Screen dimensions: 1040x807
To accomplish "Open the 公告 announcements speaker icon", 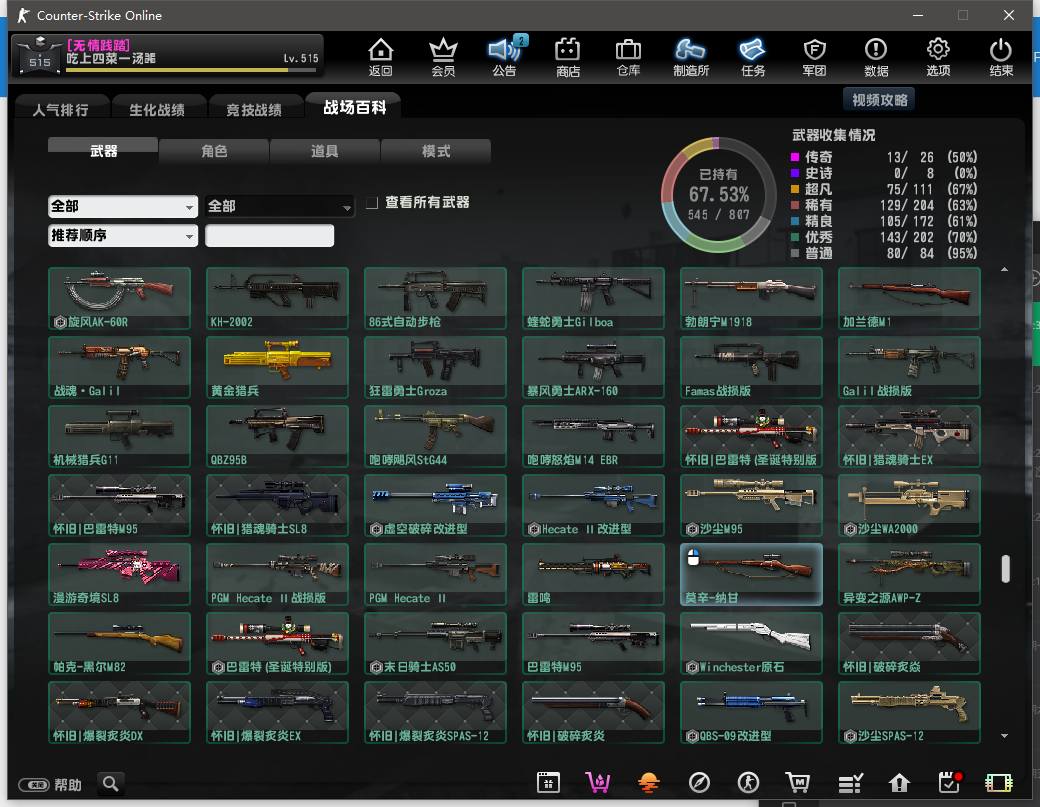I will pyautogui.click(x=505, y=56).
